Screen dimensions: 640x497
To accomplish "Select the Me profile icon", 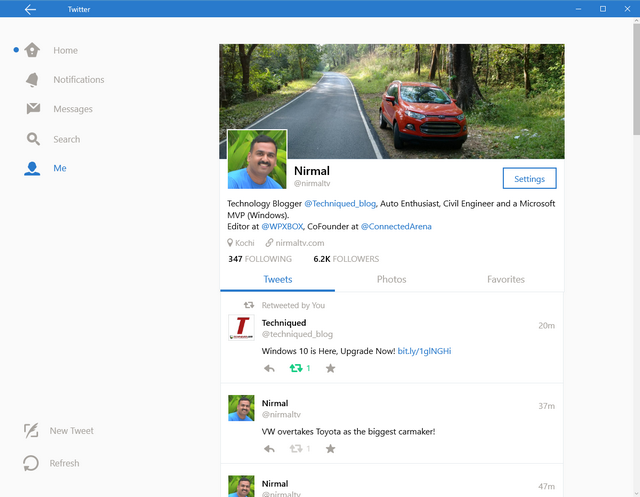I will pos(32,168).
